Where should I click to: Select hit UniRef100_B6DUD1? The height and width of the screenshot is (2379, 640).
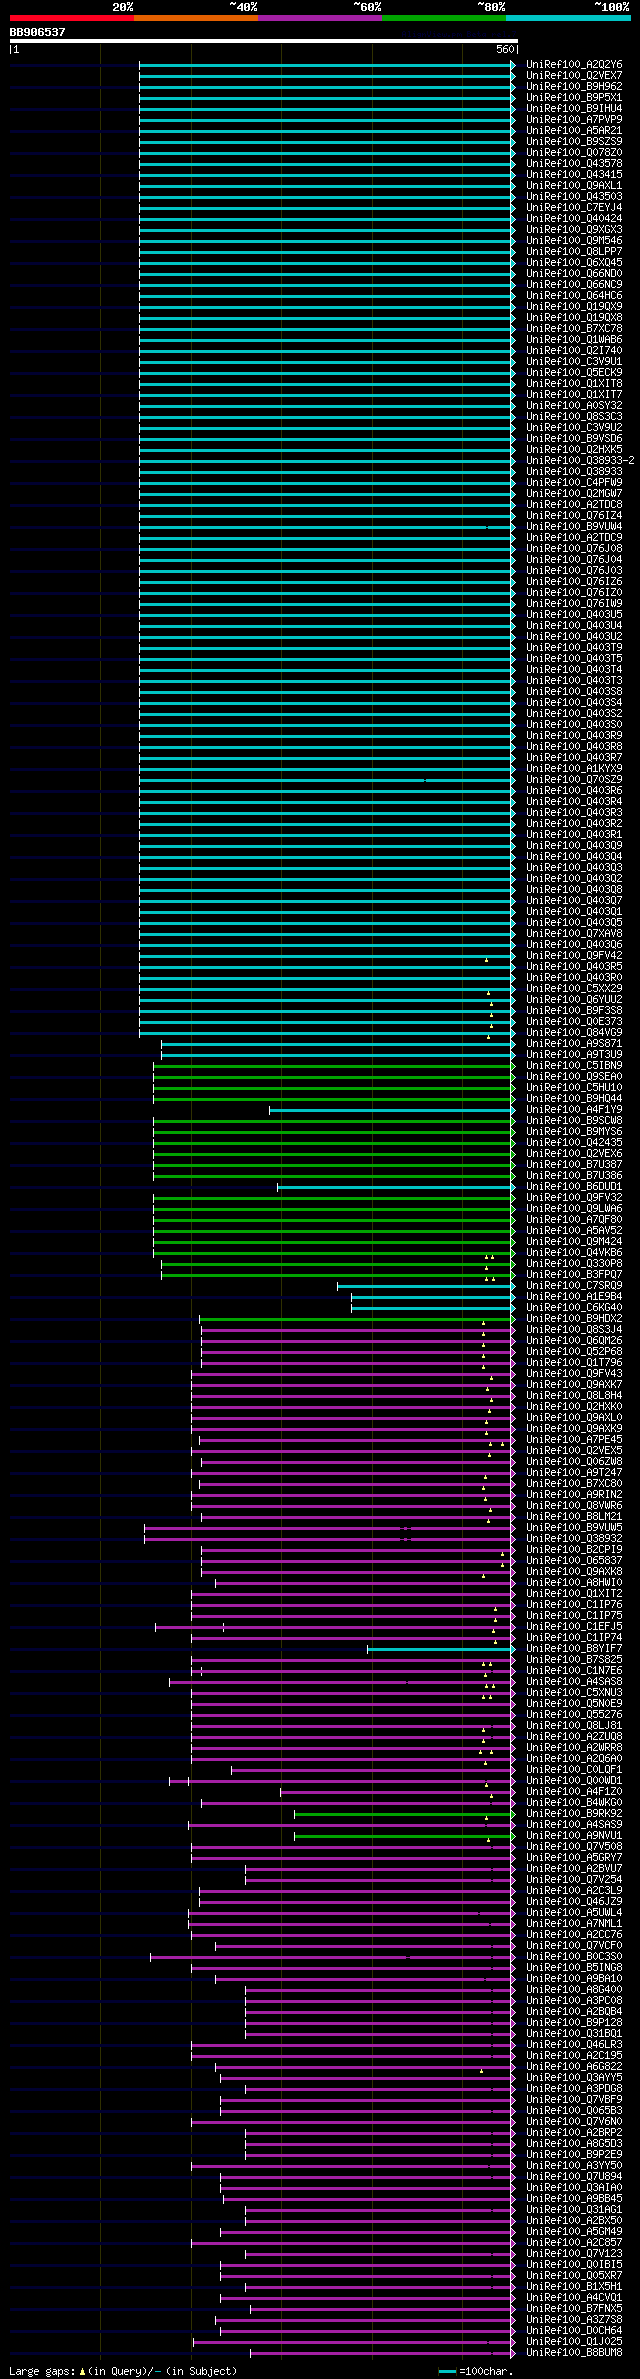click(574, 1186)
